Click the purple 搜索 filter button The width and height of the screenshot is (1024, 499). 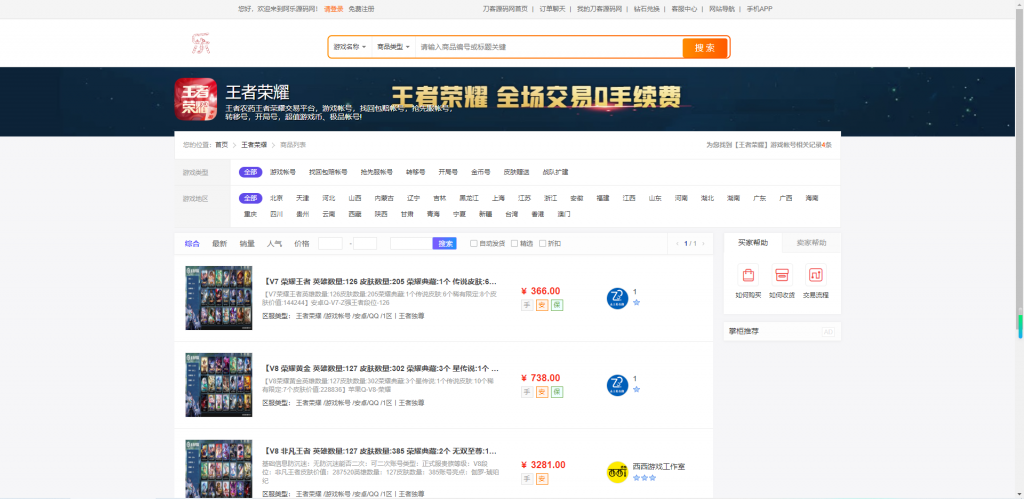coord(445,244)
